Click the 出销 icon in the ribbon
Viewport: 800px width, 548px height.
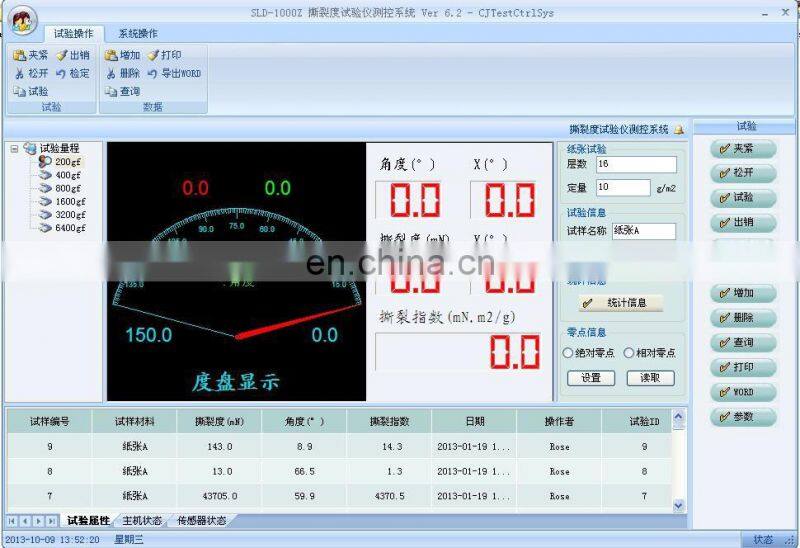[61, 55]
